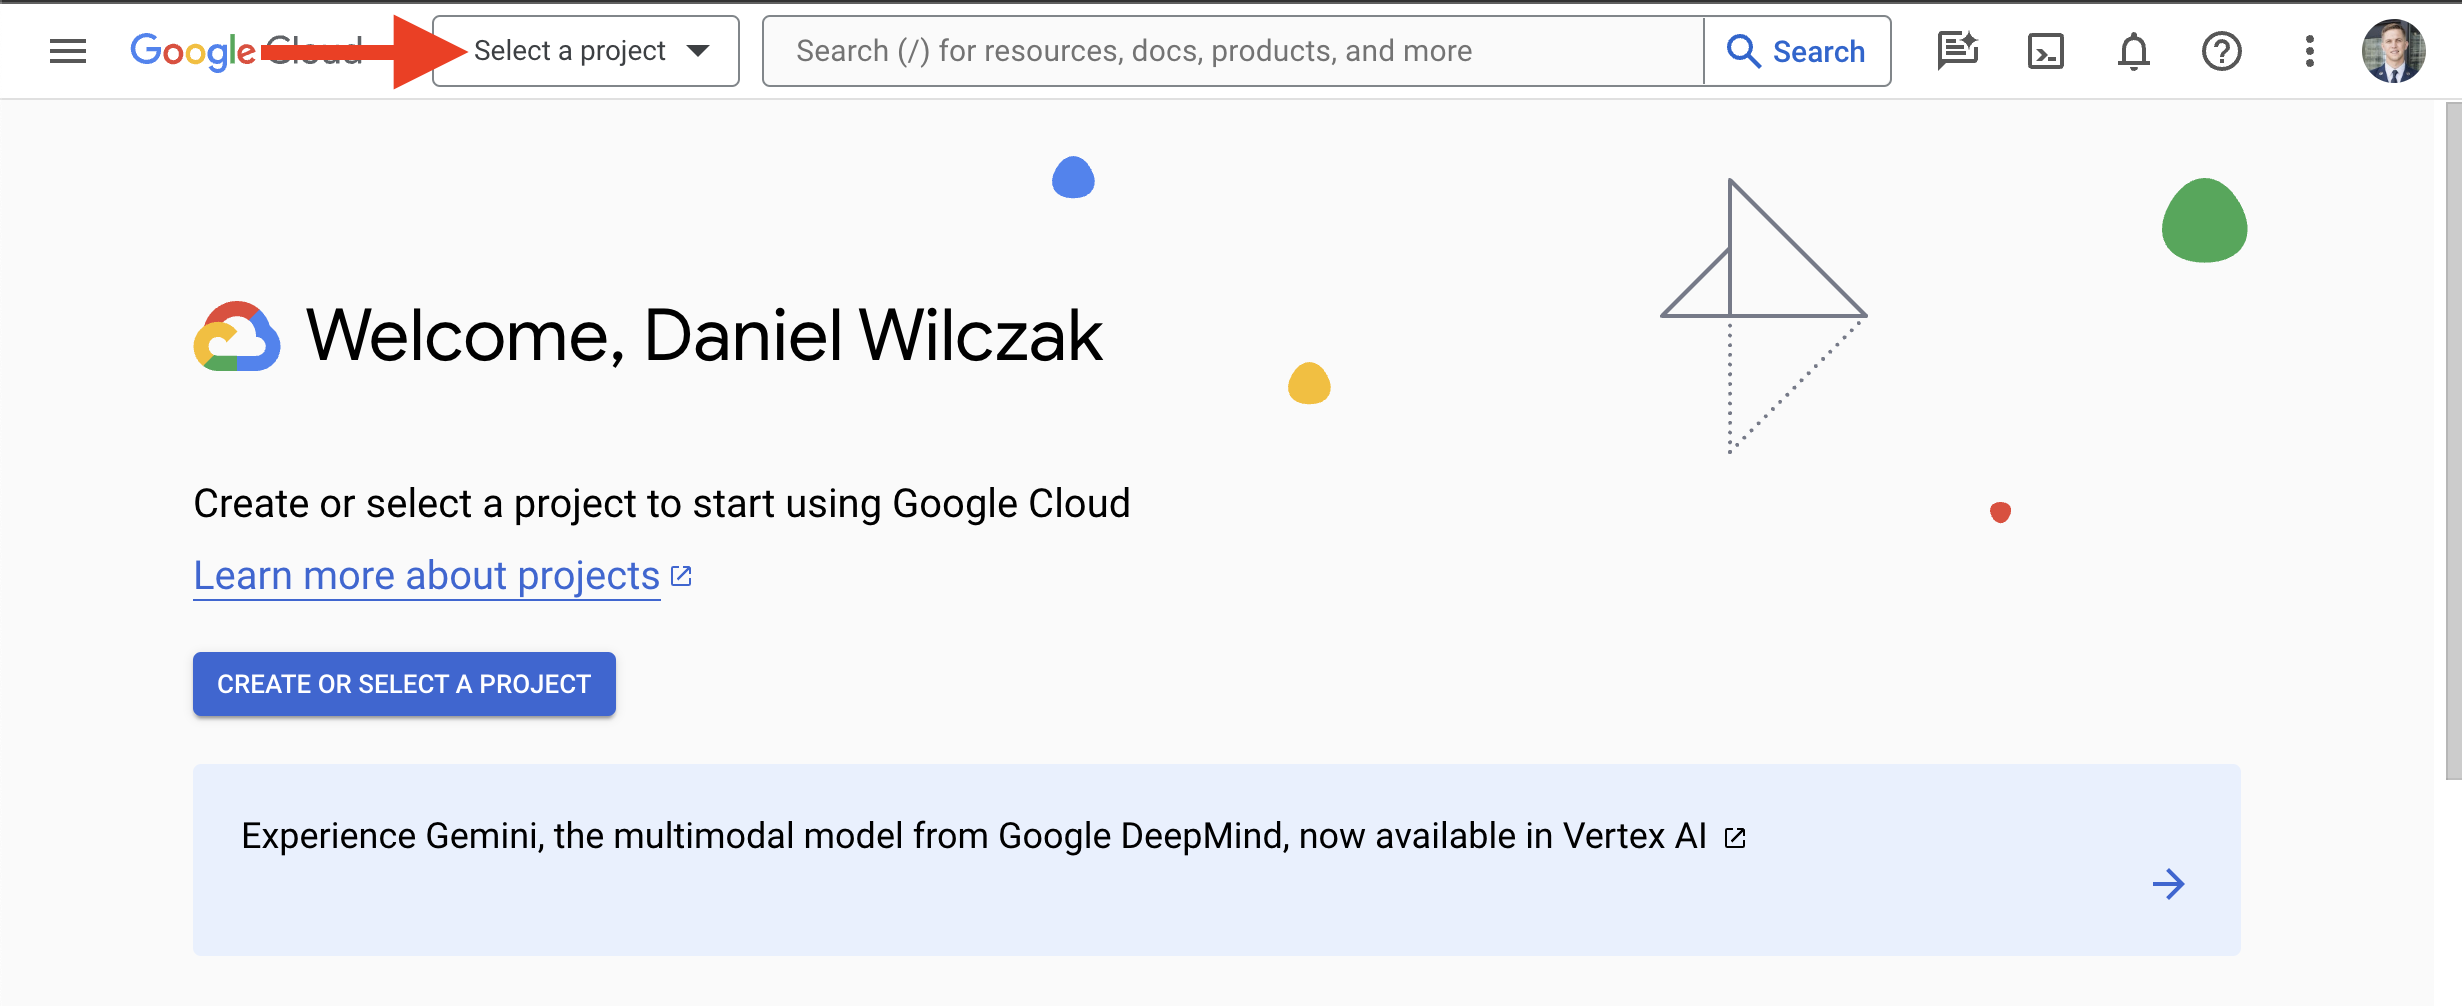Click the Search button
Viewport: 2462px width, 1006px height.
coord(1797,51)
